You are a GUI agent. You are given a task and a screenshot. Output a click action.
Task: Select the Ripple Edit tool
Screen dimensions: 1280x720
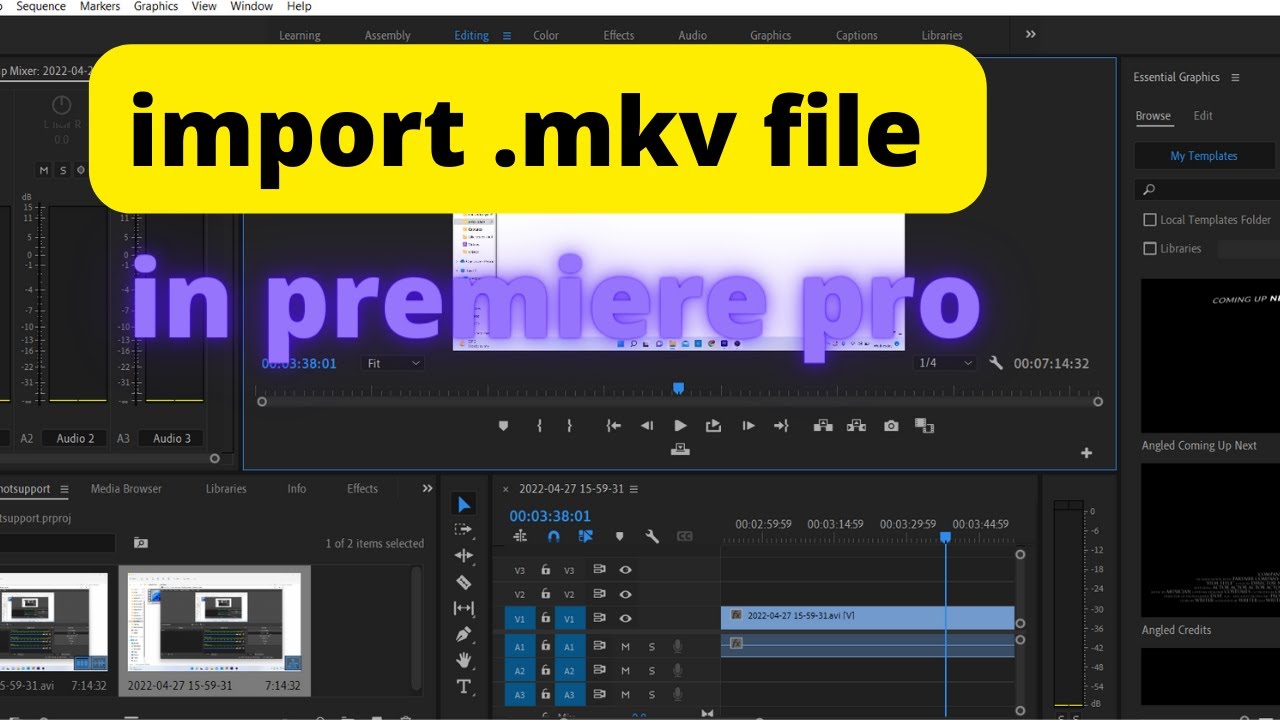coord(463,556)
